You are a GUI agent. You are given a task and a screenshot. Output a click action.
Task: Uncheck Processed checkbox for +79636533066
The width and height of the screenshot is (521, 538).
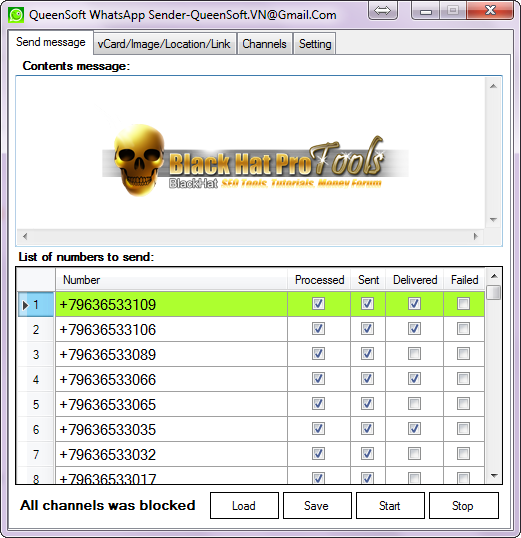[318, 379]
